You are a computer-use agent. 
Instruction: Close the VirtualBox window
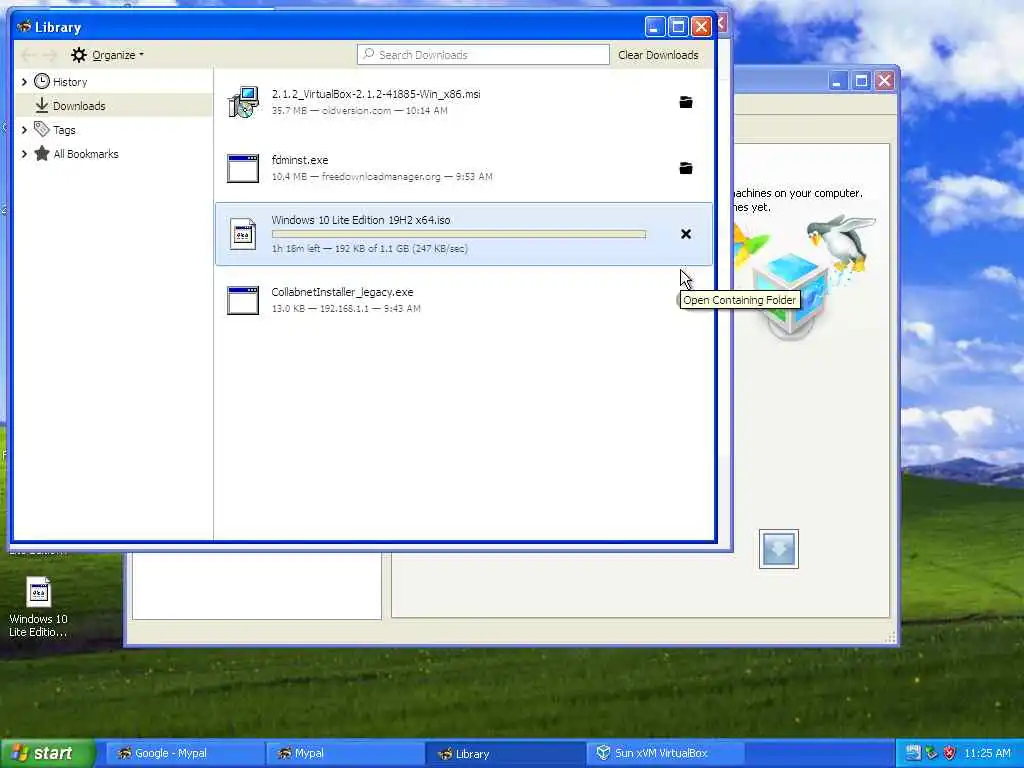click(x=884, y=81)
